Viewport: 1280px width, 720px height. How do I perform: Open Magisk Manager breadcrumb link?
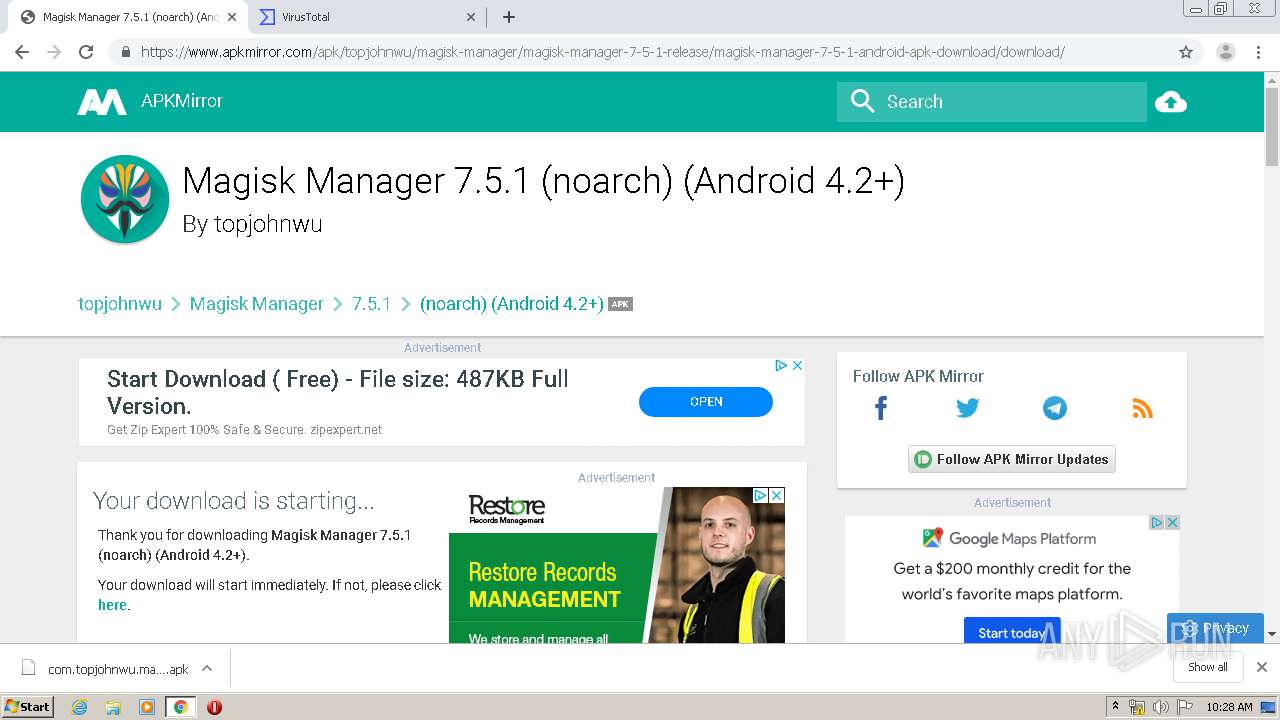pos(257,303)
